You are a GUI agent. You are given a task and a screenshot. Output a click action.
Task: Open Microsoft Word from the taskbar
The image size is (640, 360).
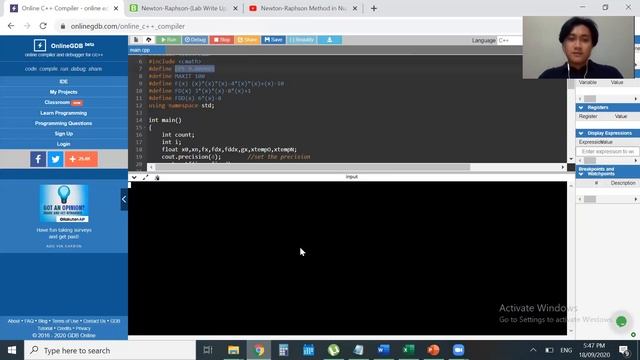(383, 350)
